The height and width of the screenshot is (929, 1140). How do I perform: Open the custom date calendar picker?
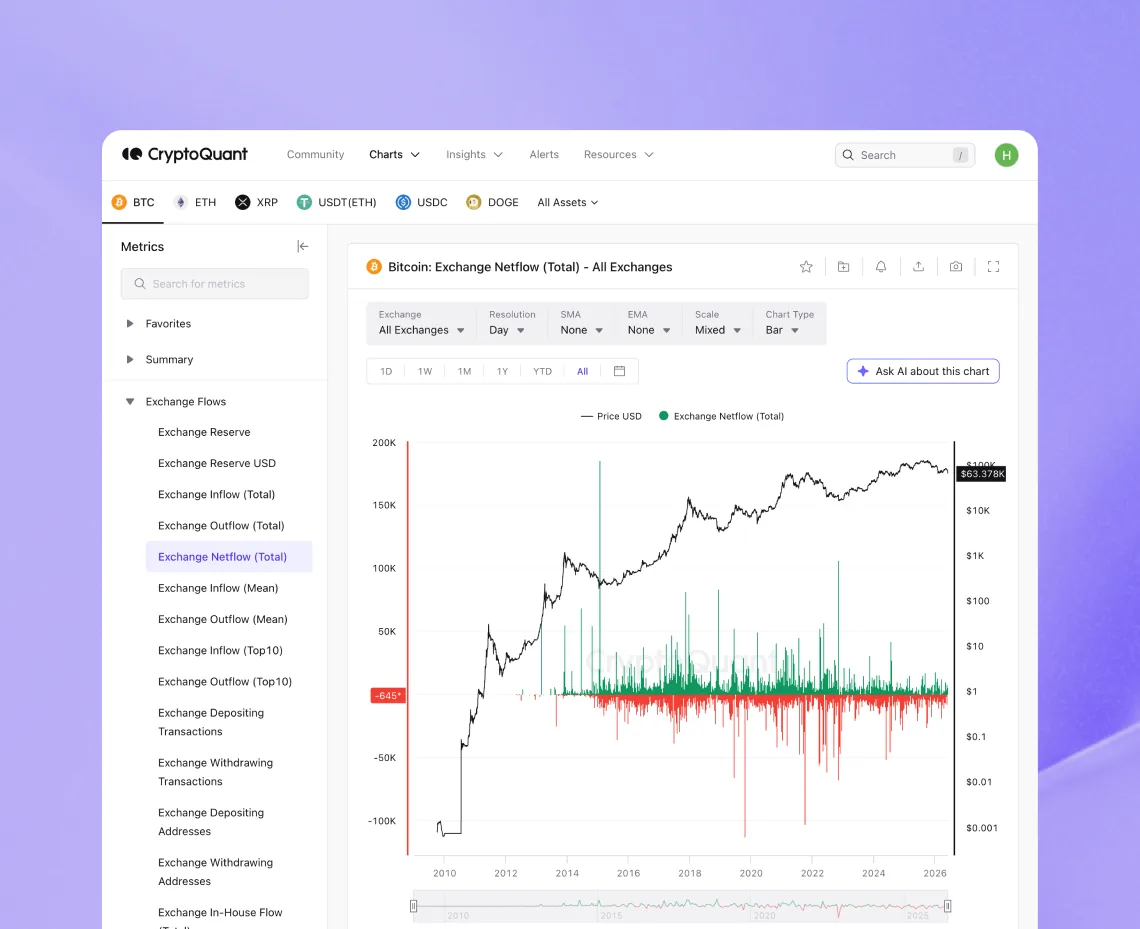pyautogui.click(x=619, y=371)
